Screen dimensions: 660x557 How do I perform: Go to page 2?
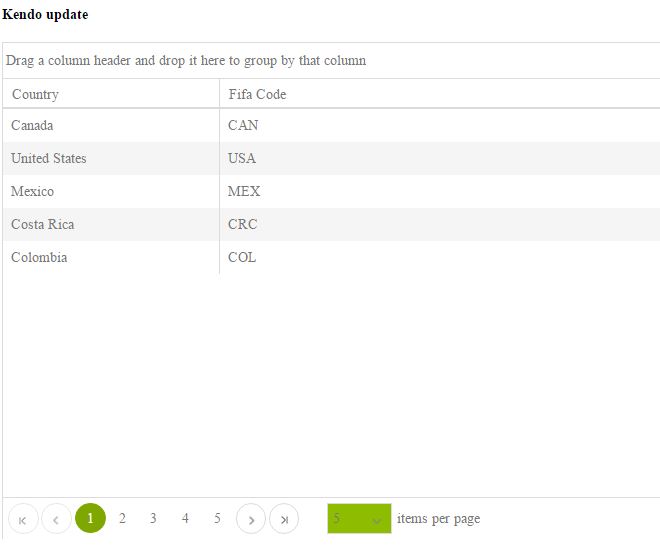tap(122, 518)
